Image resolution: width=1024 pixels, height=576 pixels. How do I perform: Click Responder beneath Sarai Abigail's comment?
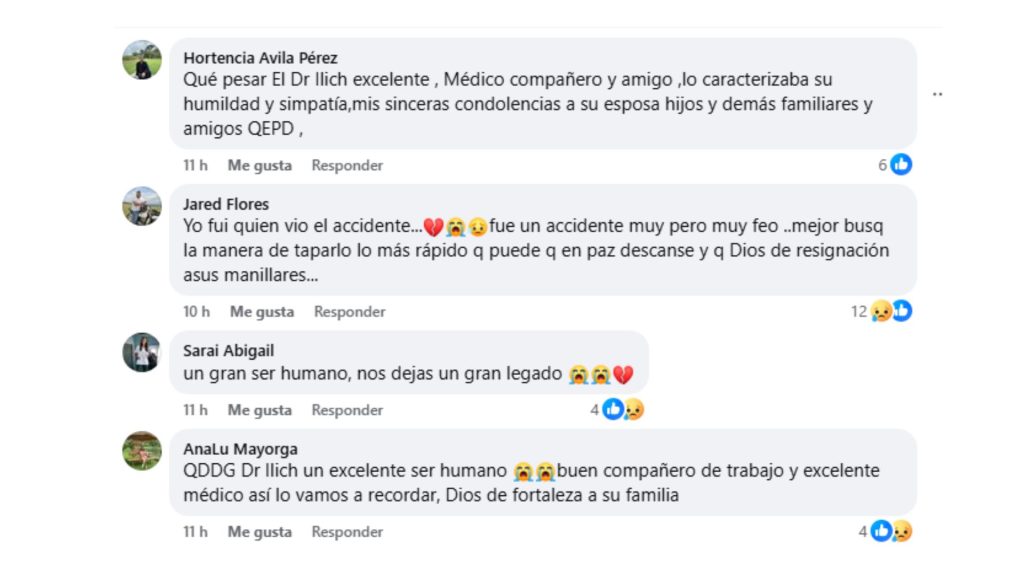tap(346, 410)
